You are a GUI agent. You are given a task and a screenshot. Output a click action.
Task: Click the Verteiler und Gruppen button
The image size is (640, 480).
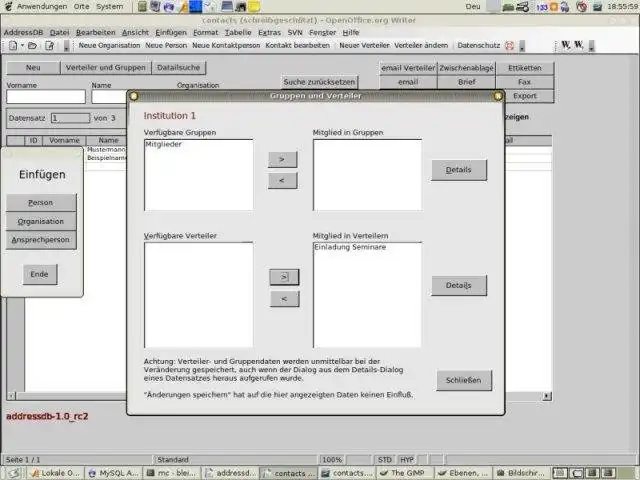pyautogui.click(x=106, y=68)
